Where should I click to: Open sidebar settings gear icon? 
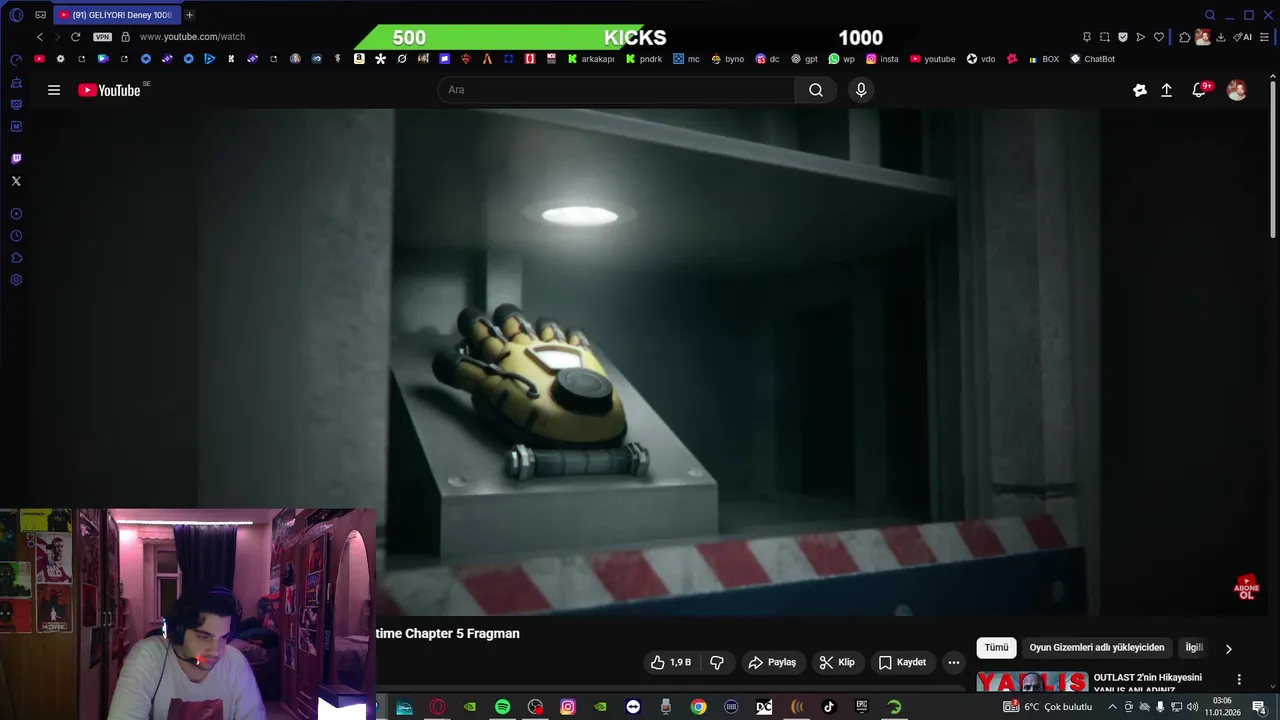pyautogui.click(x=16, y=280)
